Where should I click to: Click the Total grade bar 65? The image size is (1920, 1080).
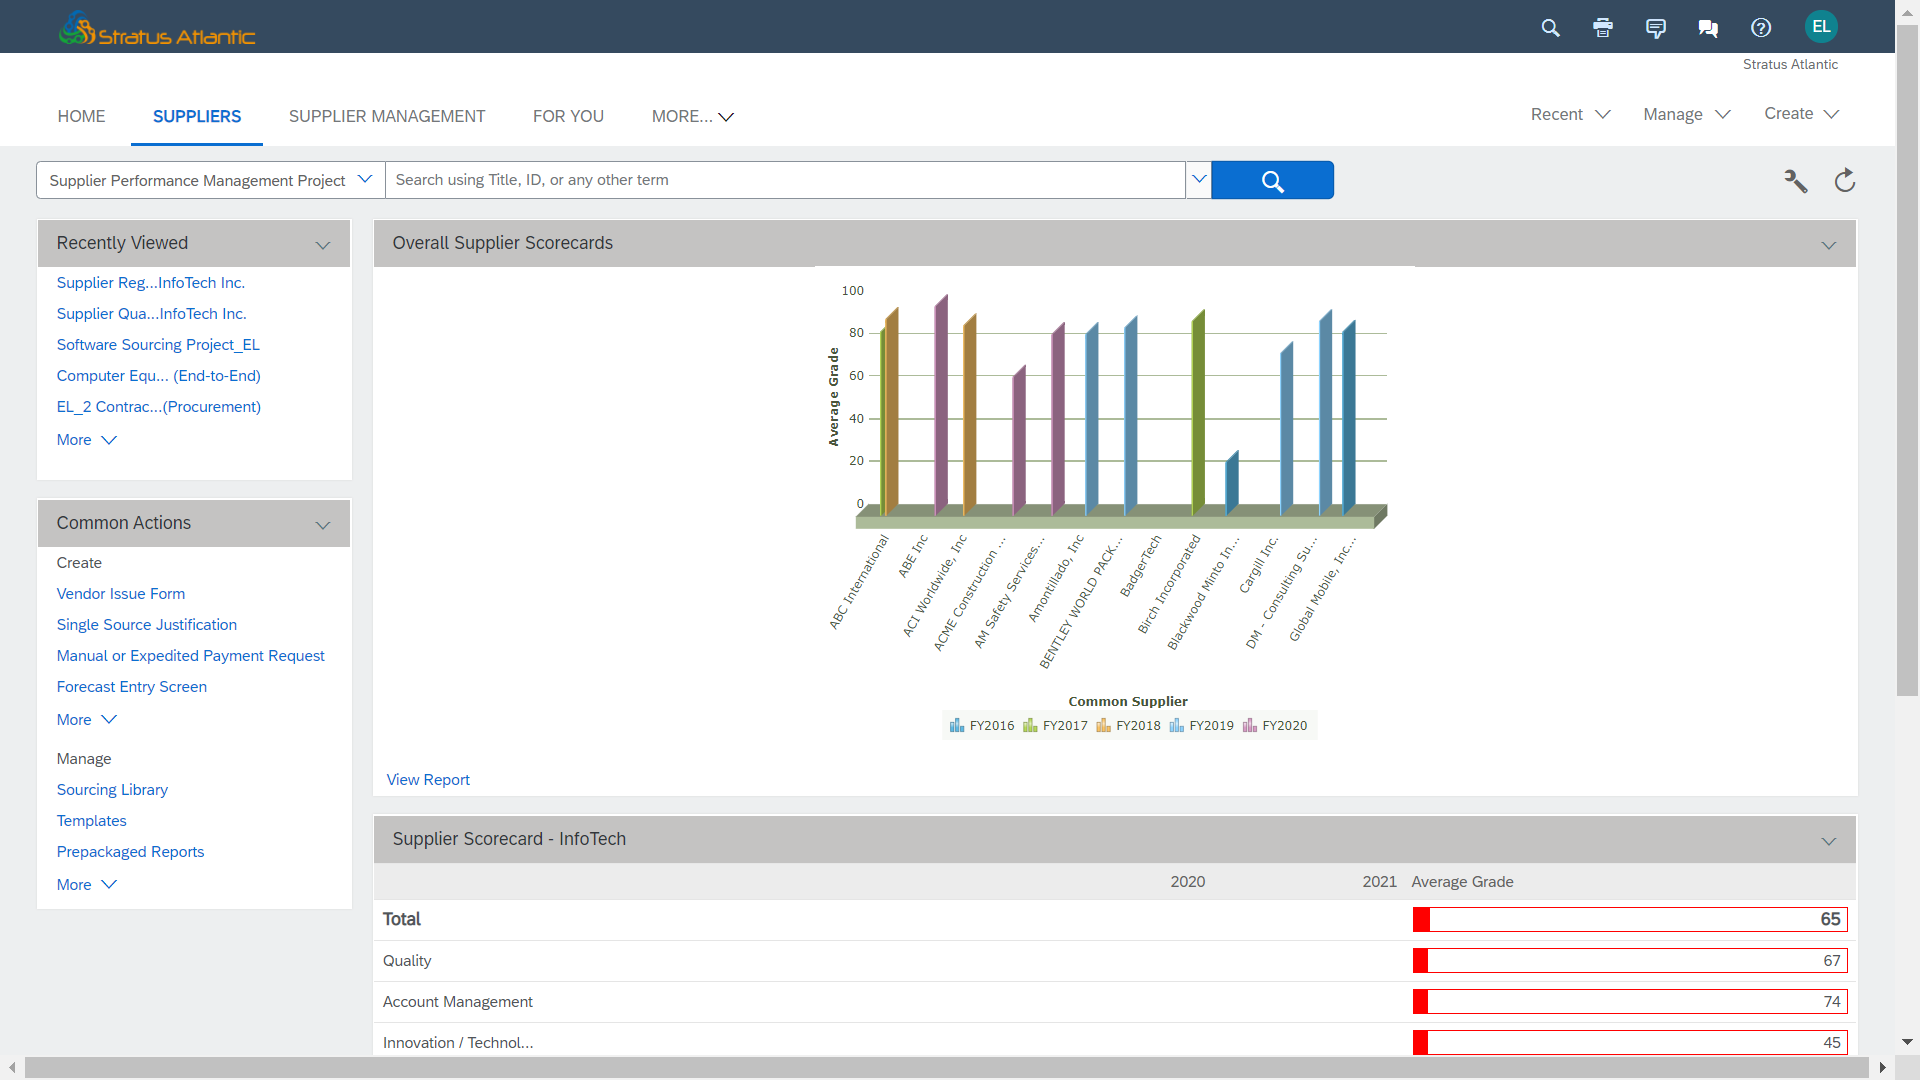point(1630,919)
